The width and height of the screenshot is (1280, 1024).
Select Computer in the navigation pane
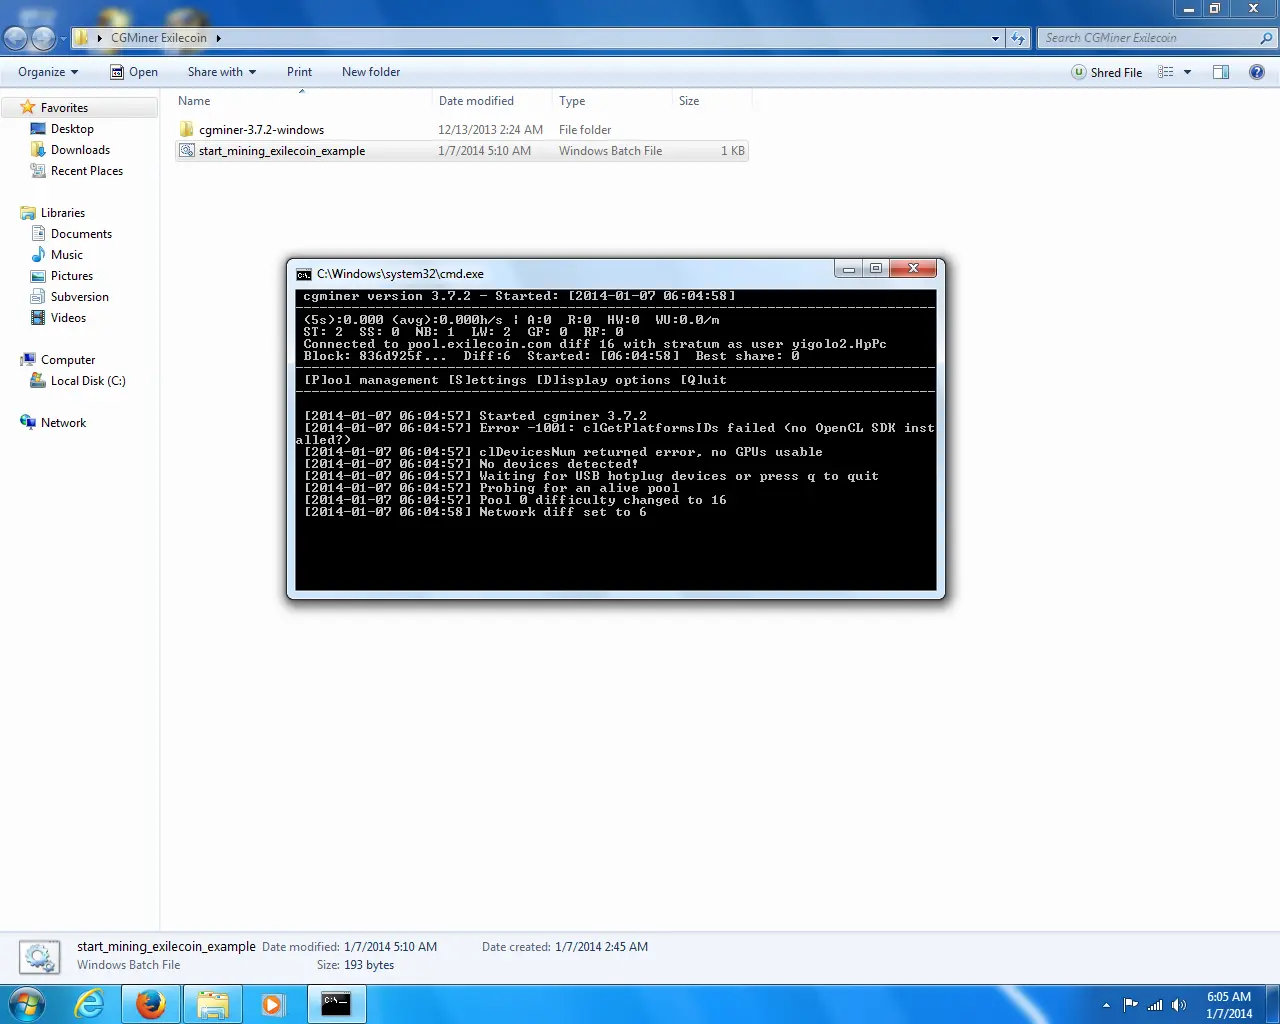click(x=68, y=360)
